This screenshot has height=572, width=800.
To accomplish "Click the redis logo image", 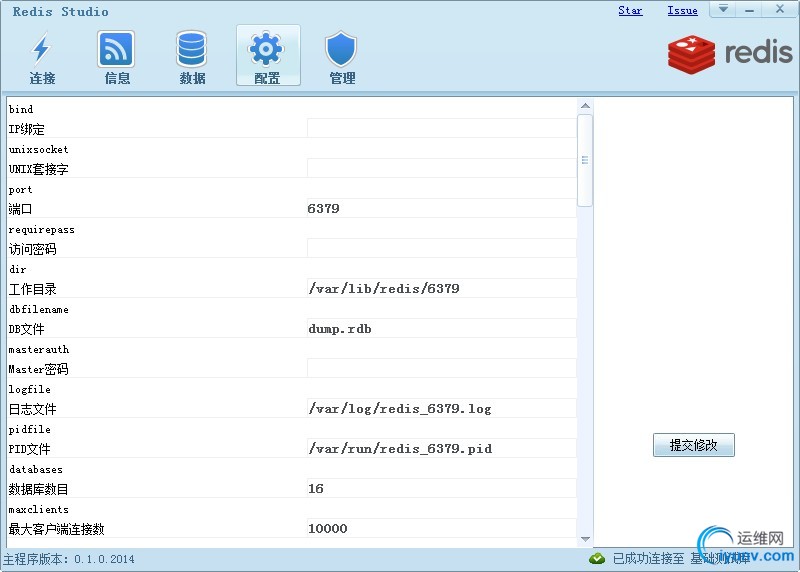I will click(x=730, y=54).
